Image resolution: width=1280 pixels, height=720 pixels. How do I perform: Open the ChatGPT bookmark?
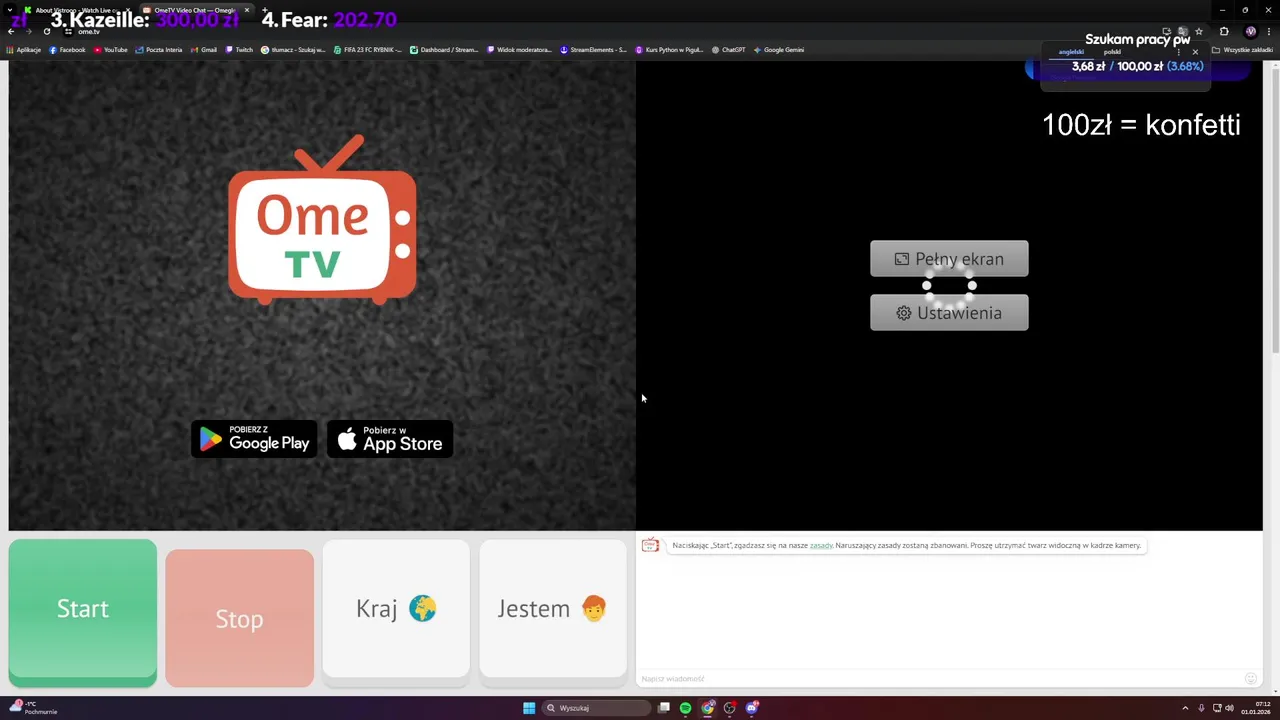pos(729,50)
